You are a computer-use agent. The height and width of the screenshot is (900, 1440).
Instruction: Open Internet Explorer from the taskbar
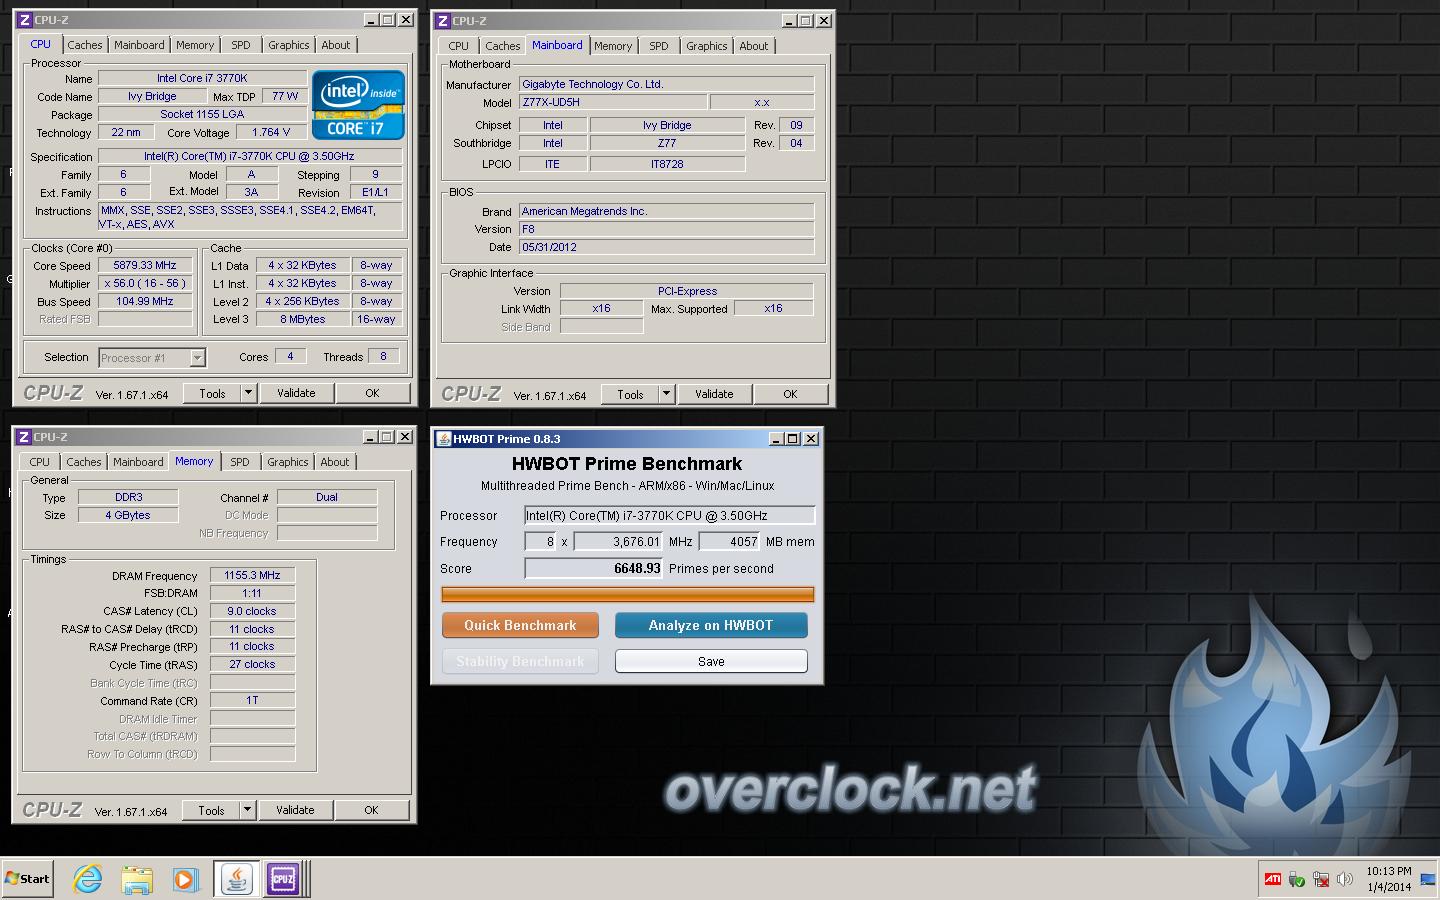click(x=88, y=879)
